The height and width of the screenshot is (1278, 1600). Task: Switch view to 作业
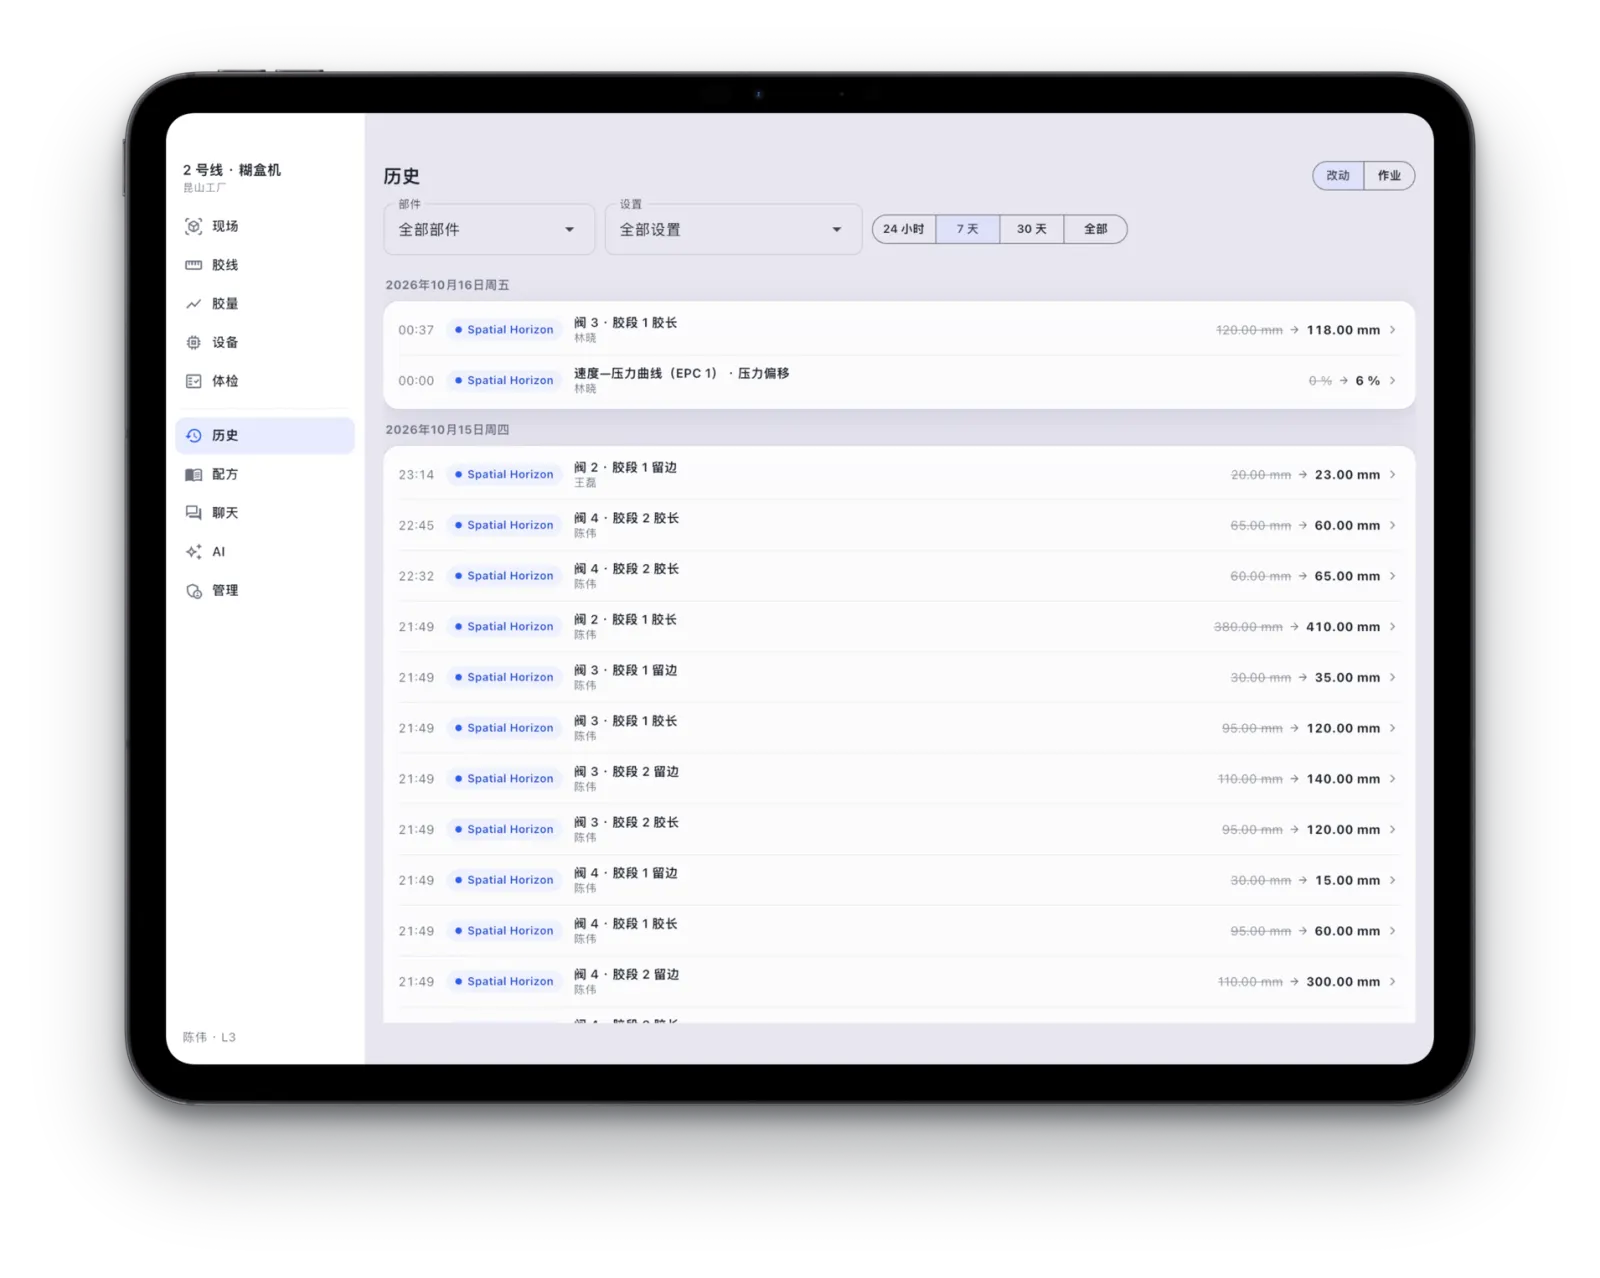click(1389, 176)
